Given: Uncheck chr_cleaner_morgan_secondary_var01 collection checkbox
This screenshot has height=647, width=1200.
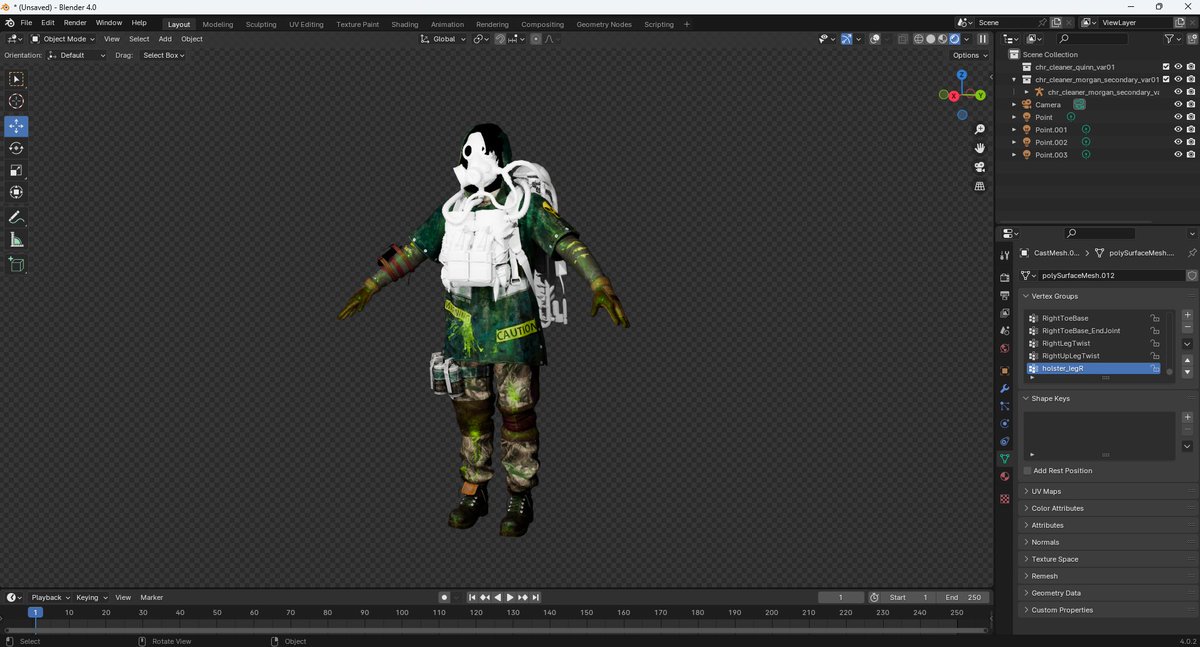Looking at the screenshot, I should [1166, 79].
